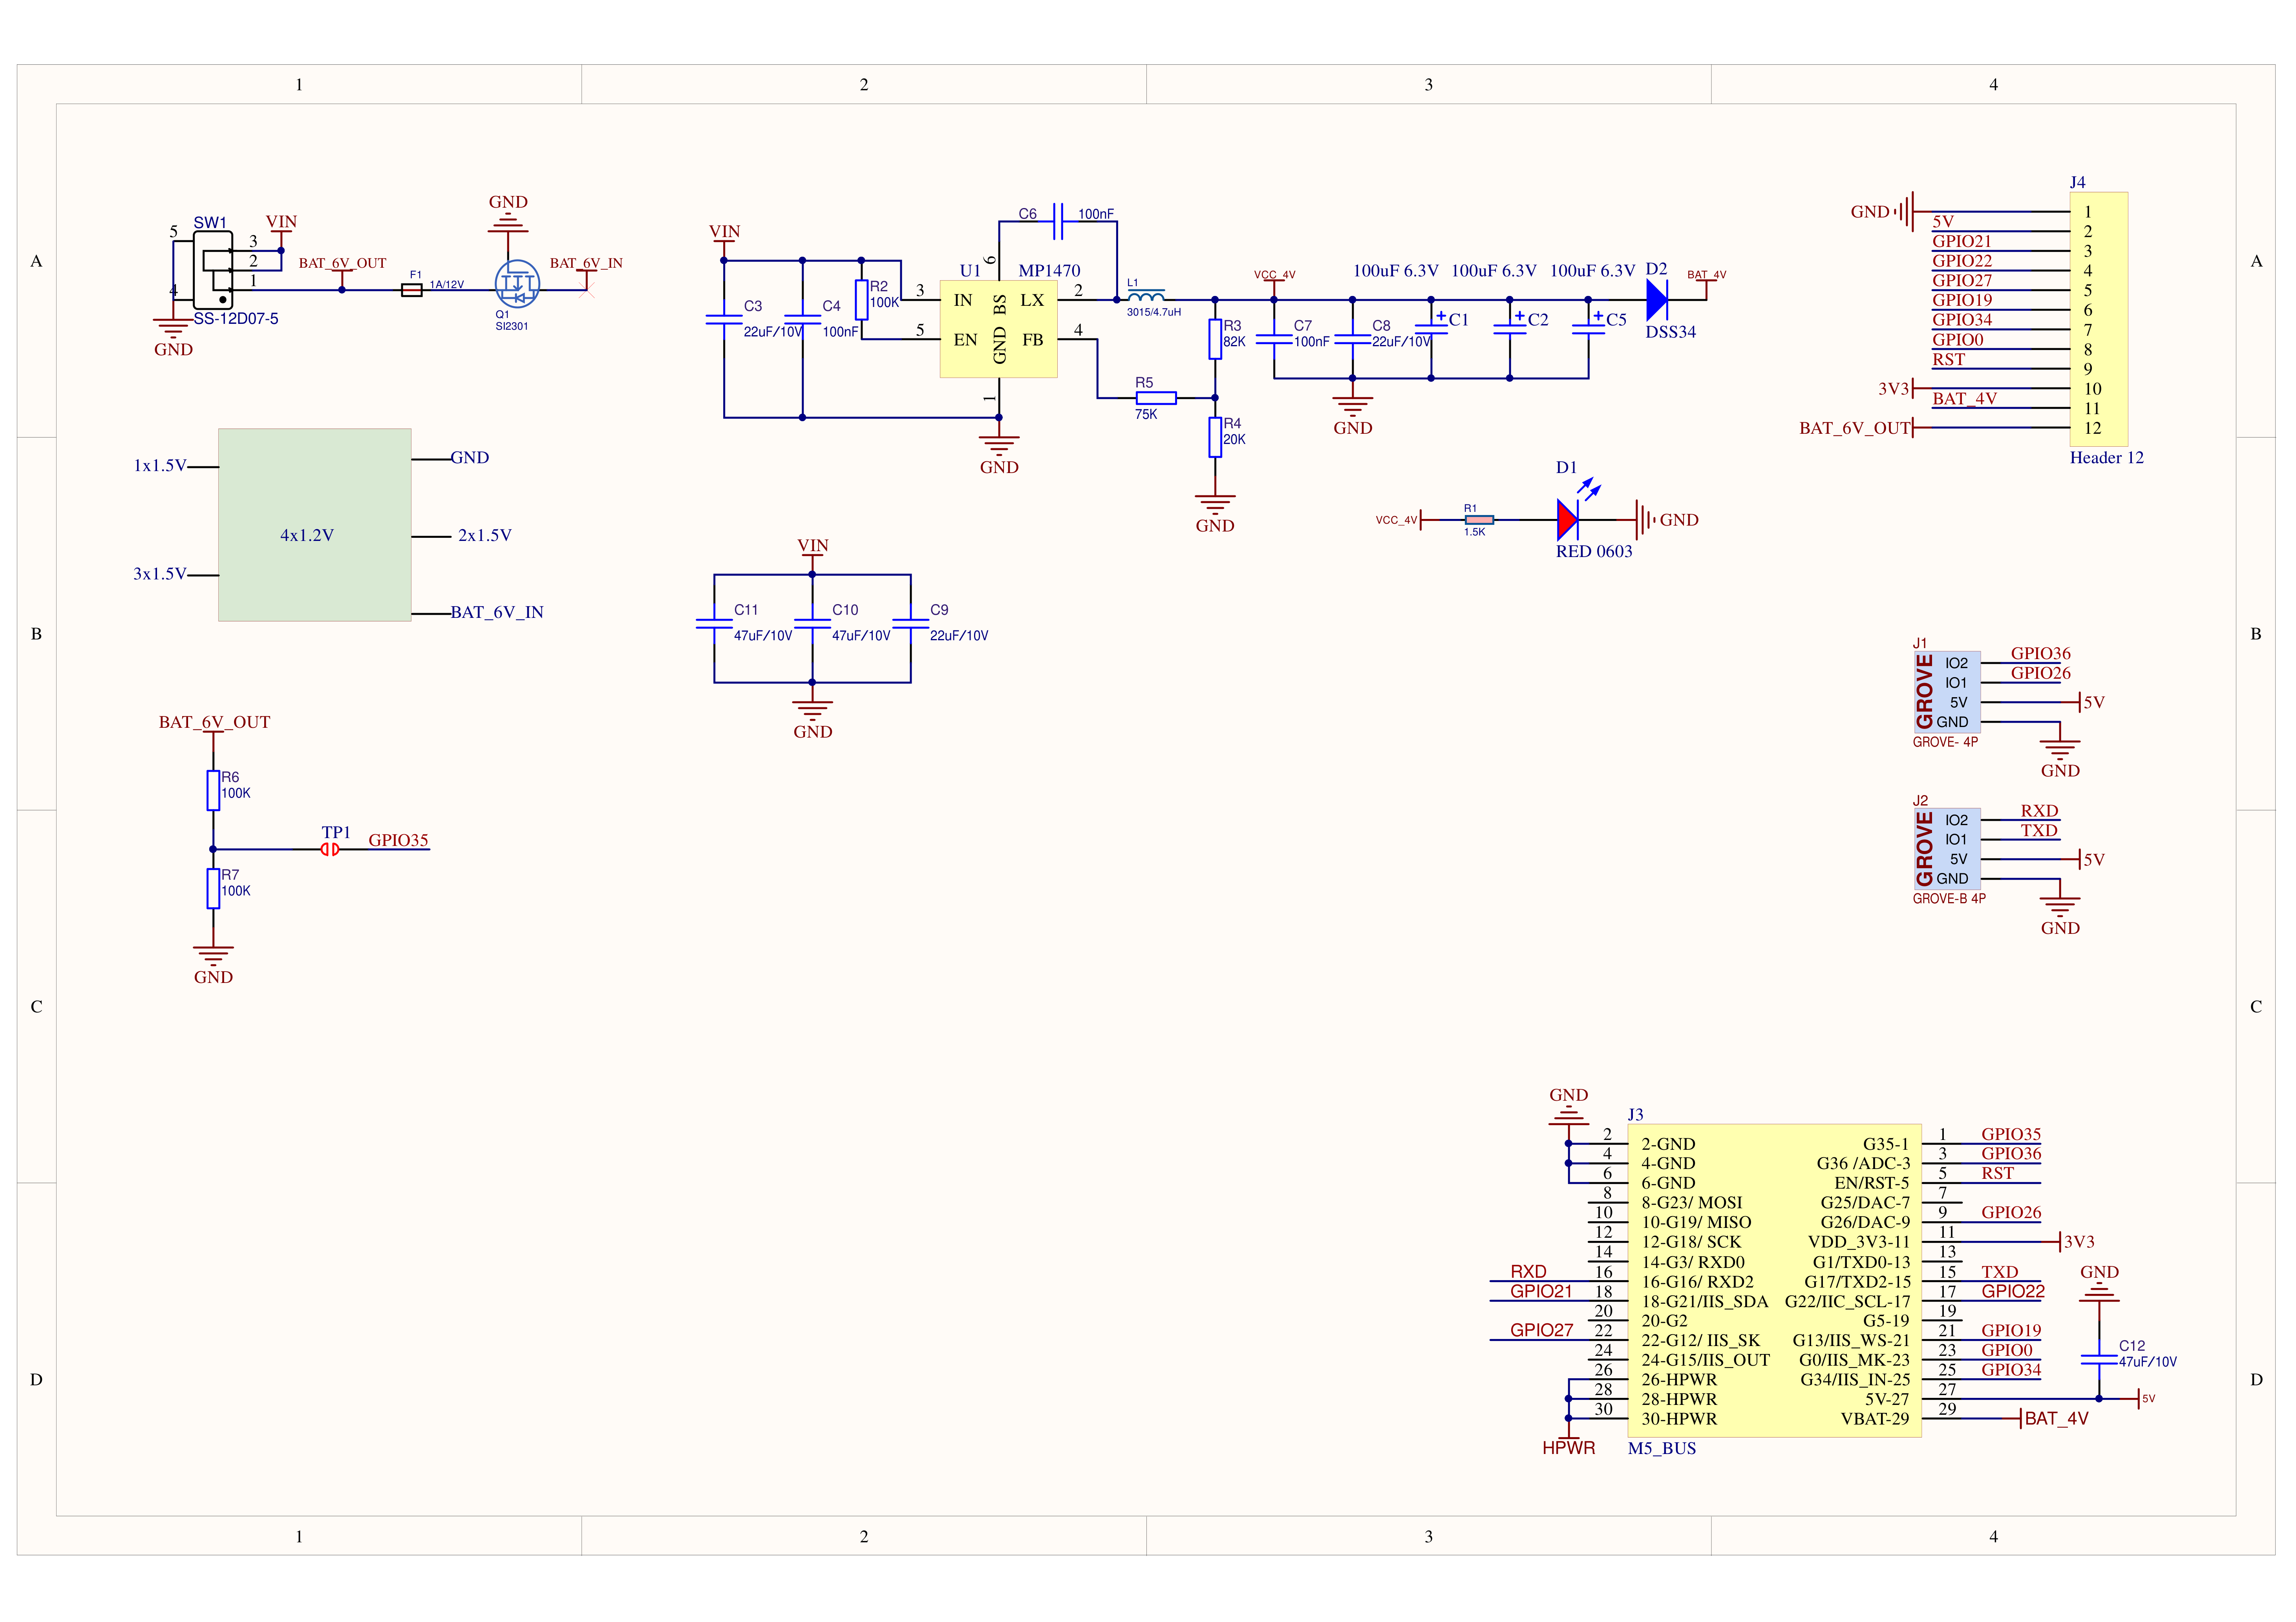
Task: Select the MP1470 part name text
Action: (x=1049, y=271)
